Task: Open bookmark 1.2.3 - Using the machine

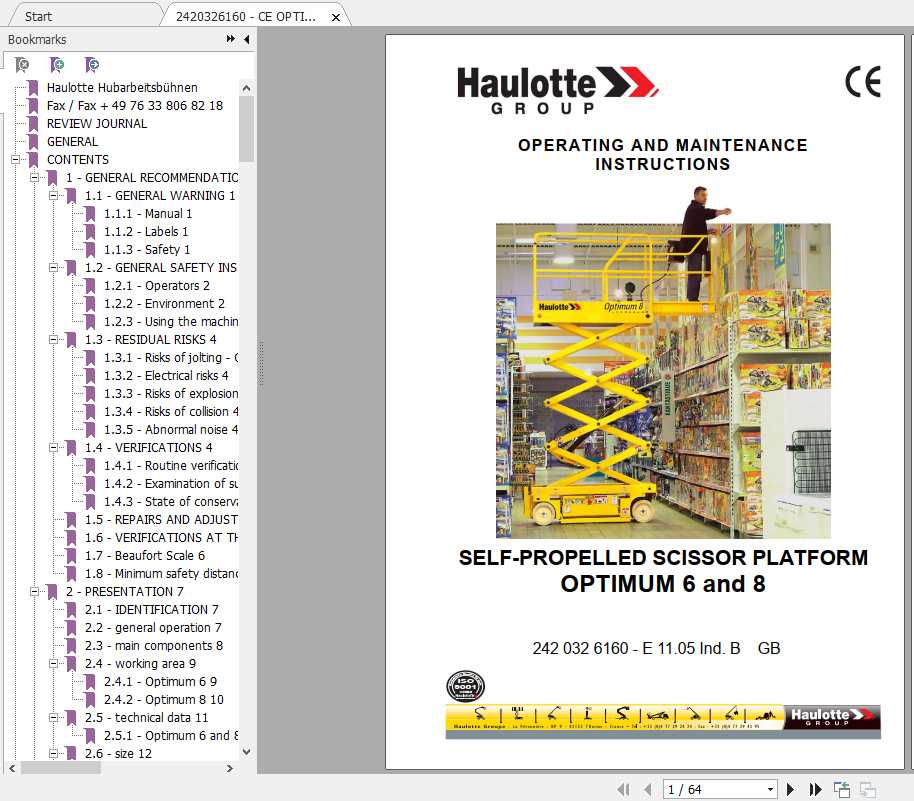Action: point(171,322)
